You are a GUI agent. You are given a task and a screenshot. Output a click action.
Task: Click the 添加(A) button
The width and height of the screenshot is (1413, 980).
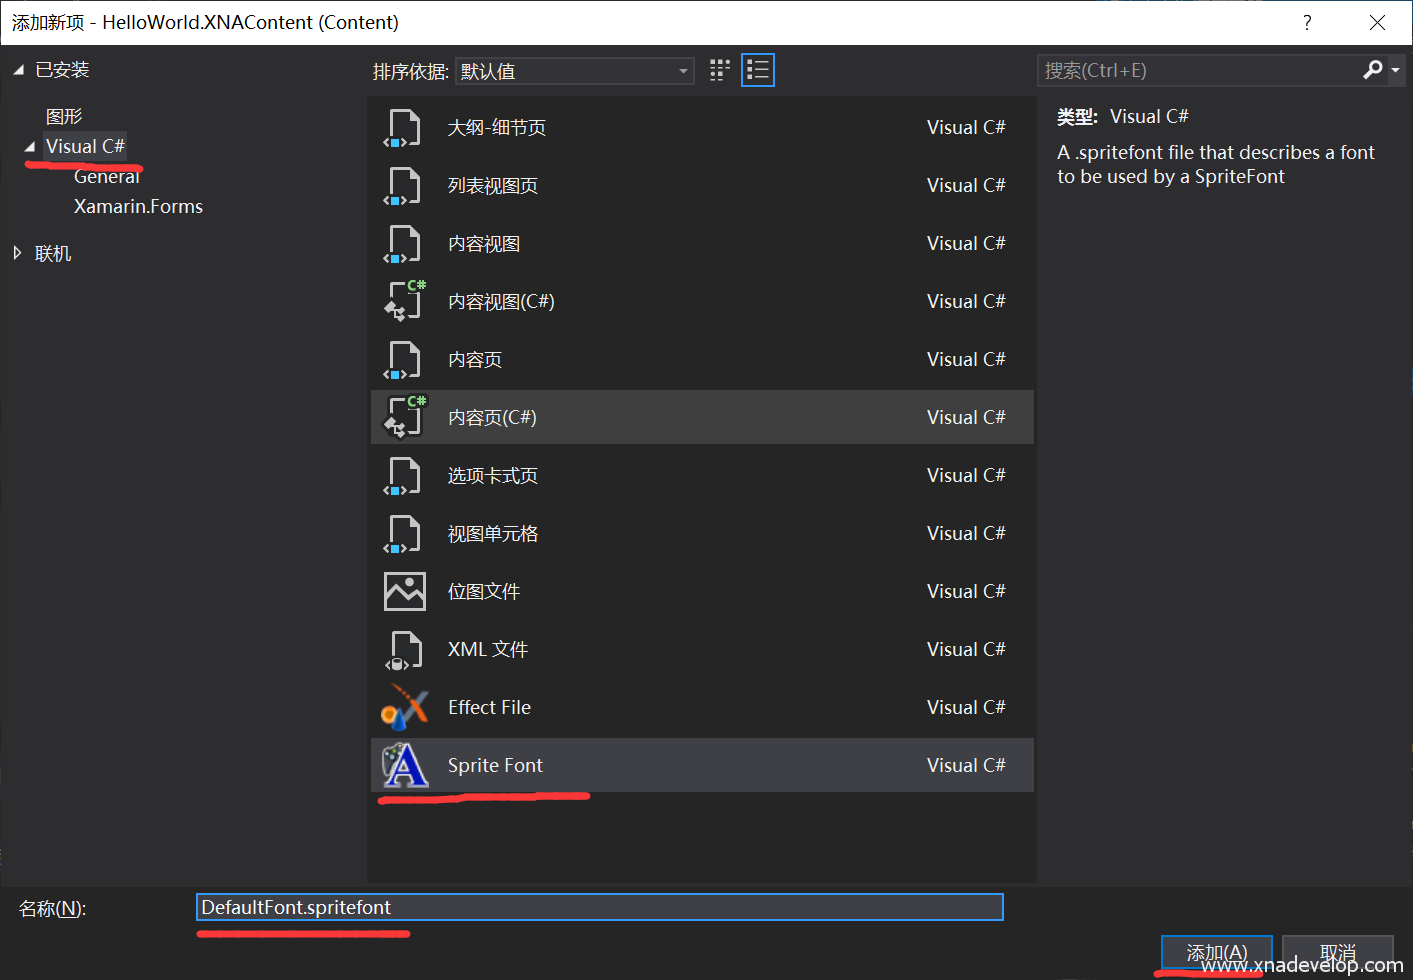click(x=1216, y=952)
